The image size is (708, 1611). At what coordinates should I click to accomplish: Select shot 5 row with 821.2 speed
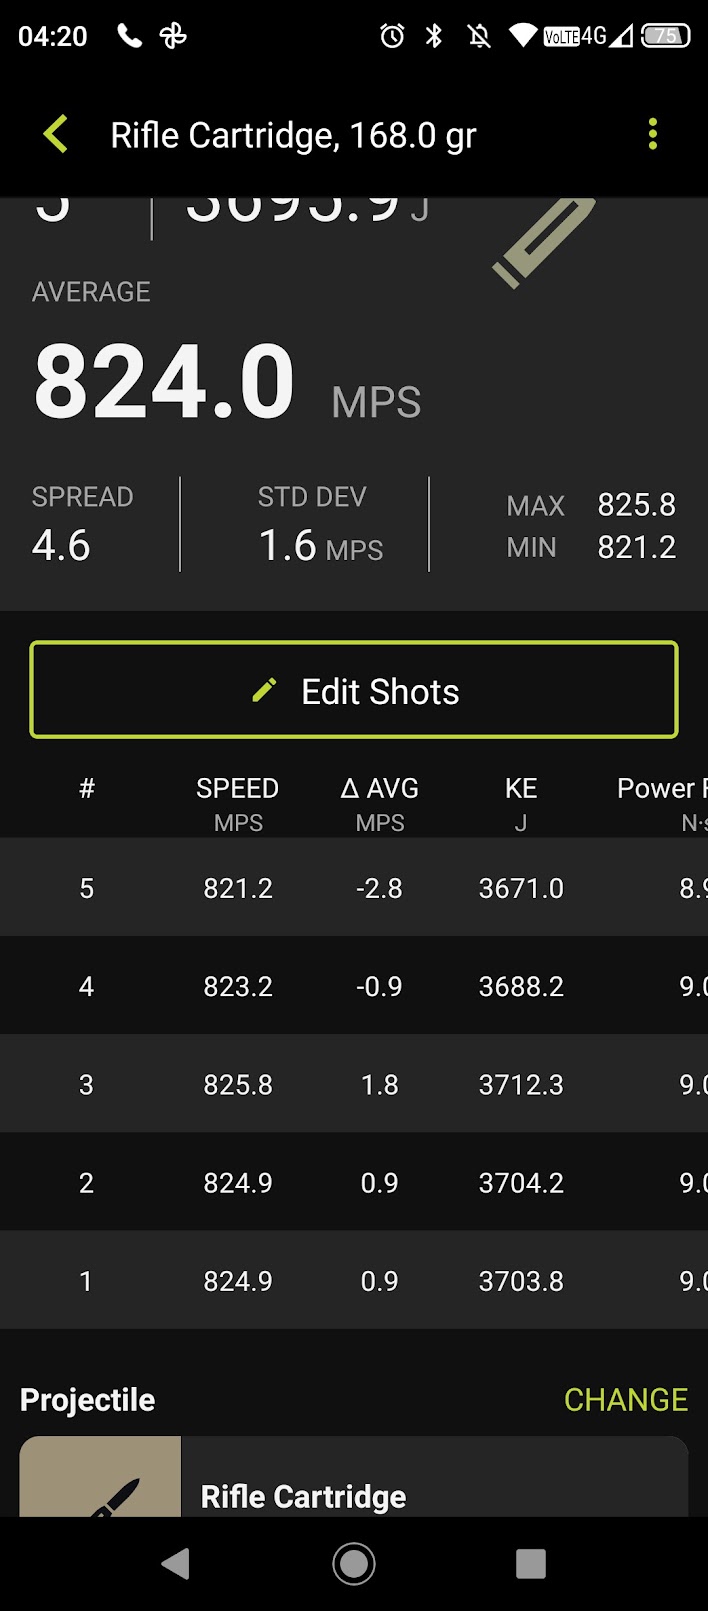point(354,887)
